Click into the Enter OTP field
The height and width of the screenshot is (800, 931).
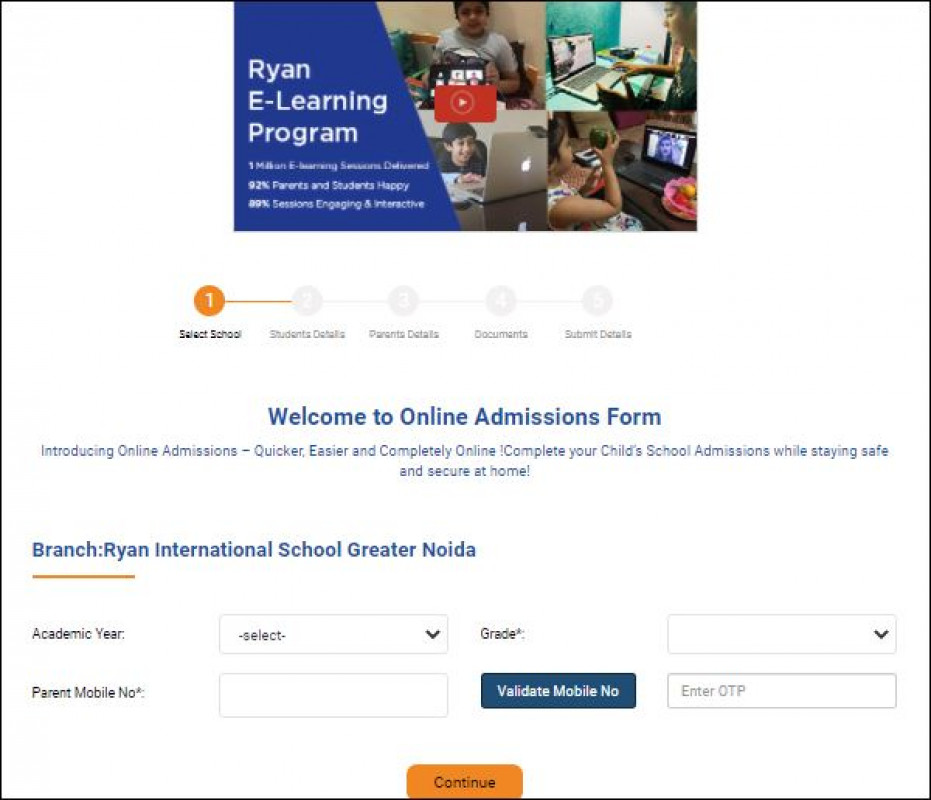(x=781, y=691)
